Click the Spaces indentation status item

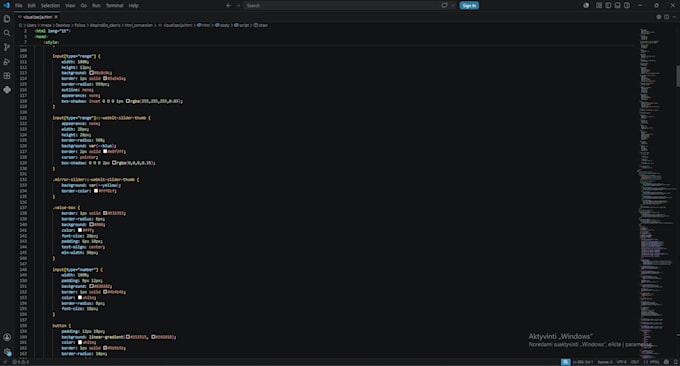point(605,362)
